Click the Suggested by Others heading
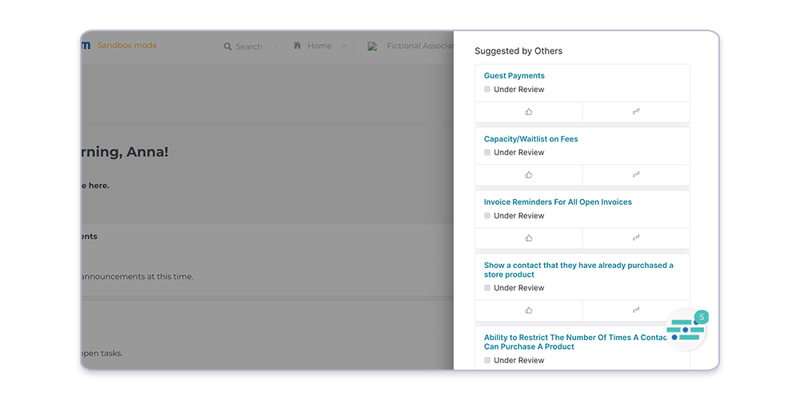This screenshot has height=400, width=800. click(x=518, y=51)
